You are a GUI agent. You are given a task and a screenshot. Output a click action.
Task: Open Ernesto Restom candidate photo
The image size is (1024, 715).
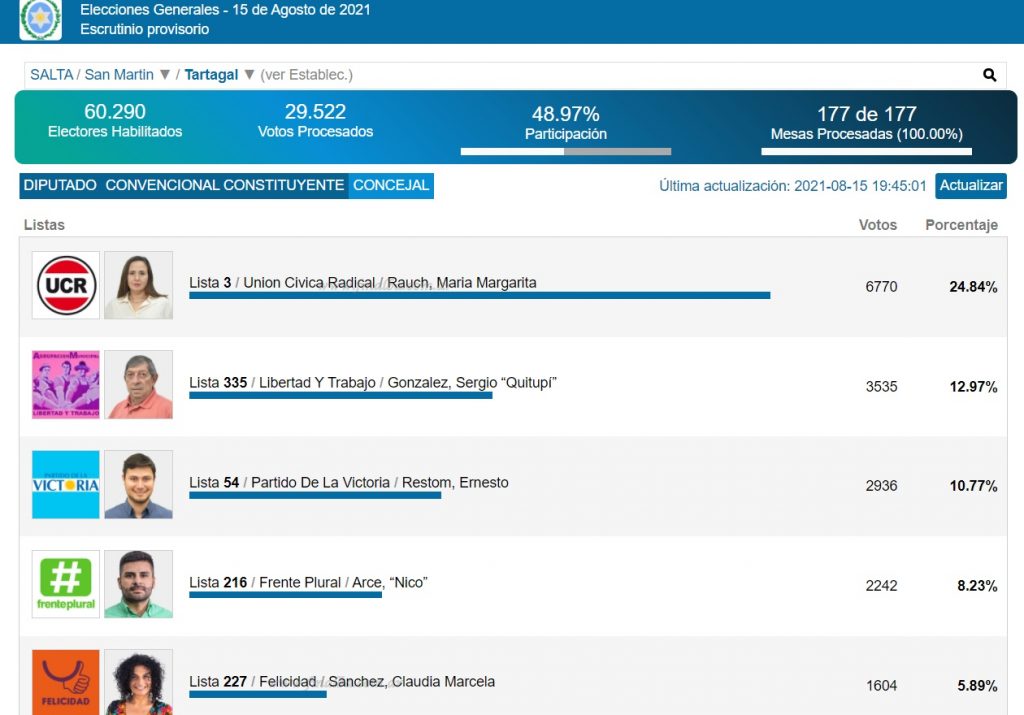[138, 485]
